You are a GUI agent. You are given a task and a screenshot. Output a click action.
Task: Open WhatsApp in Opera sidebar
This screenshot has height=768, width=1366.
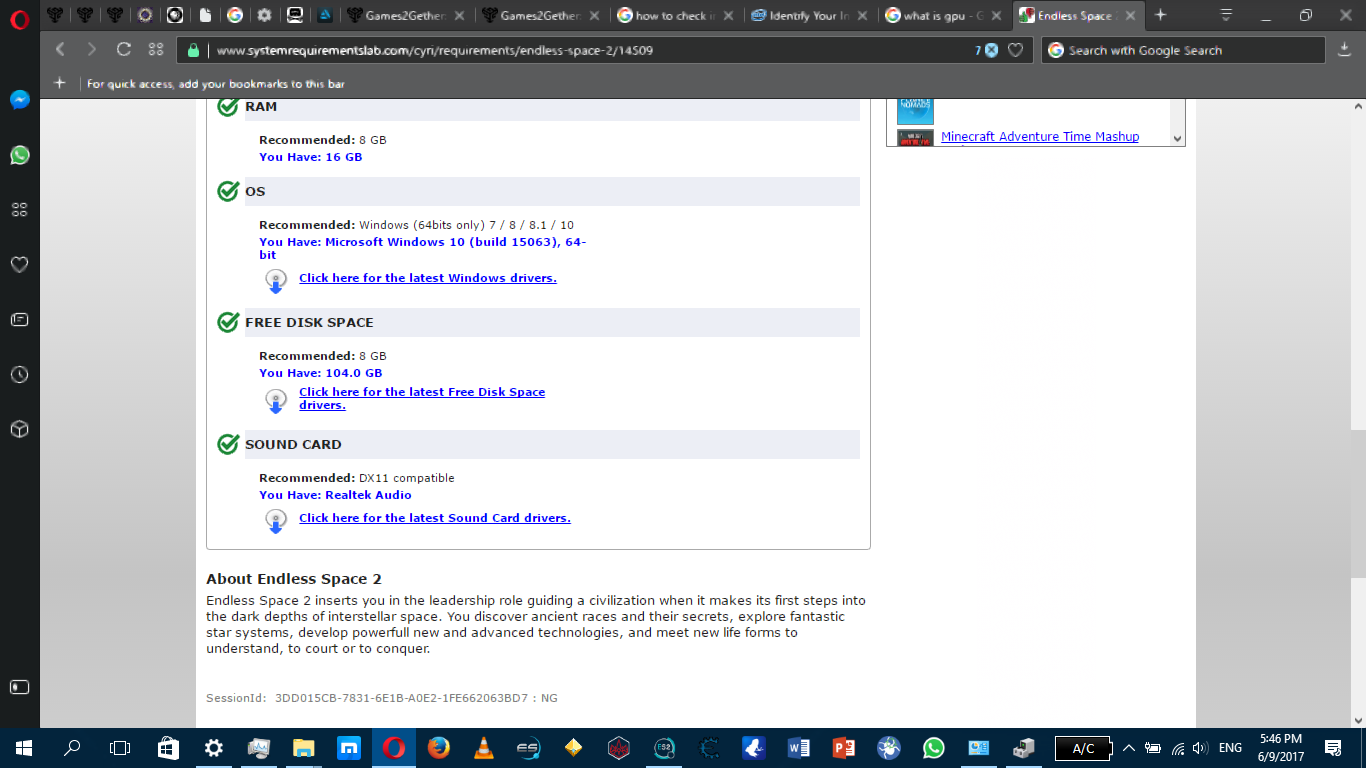tap(20, 155)
